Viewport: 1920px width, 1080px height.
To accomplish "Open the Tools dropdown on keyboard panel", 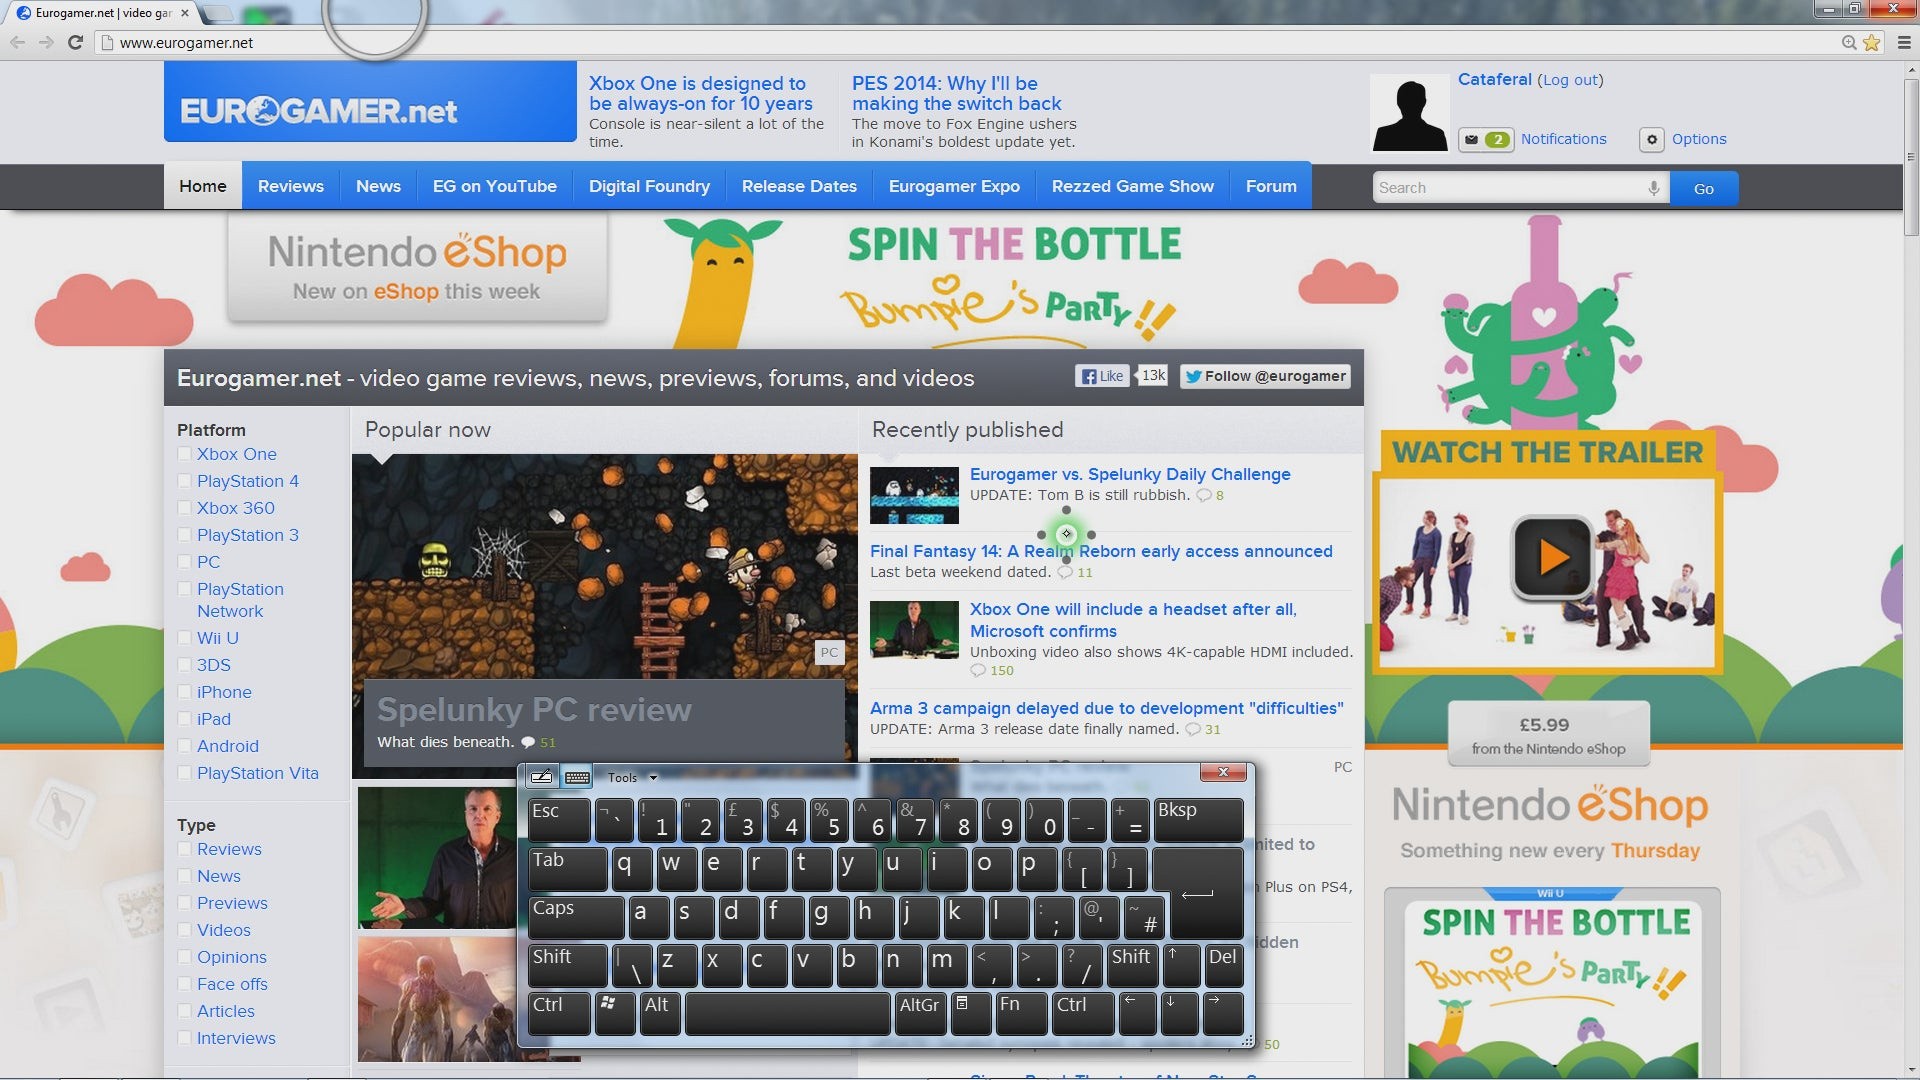I will (x=632, y=777).
